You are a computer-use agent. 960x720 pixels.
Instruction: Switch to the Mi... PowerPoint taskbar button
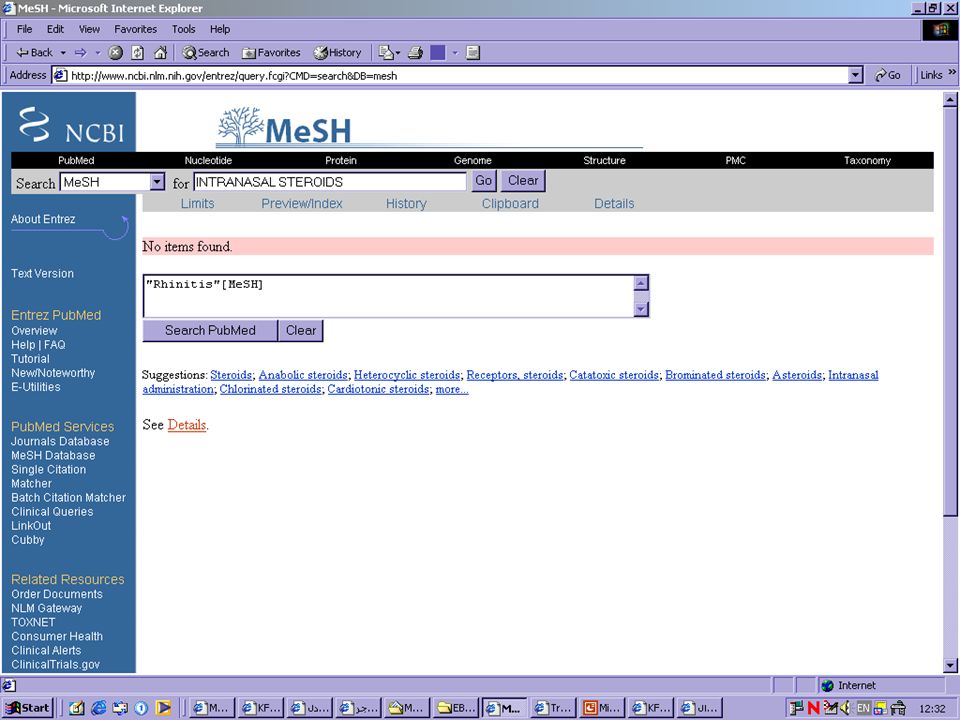(x=602, y=708)
